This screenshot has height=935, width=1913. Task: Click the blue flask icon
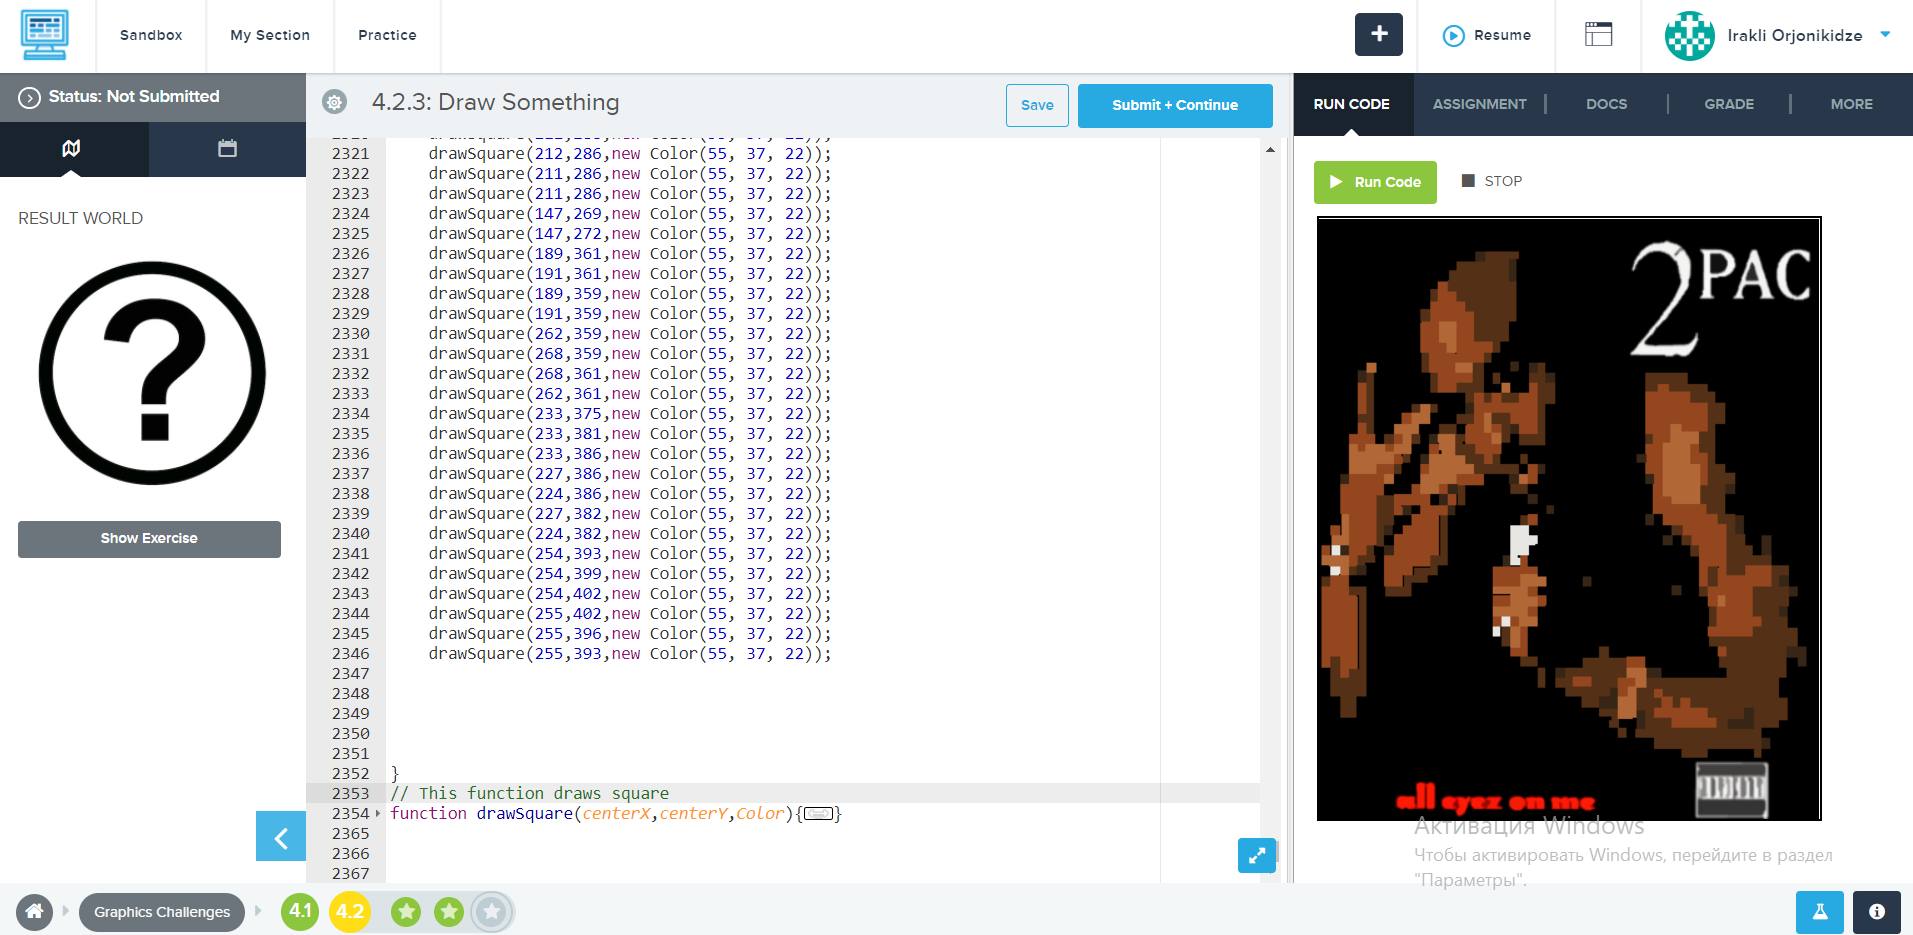tap(1820, 912)
